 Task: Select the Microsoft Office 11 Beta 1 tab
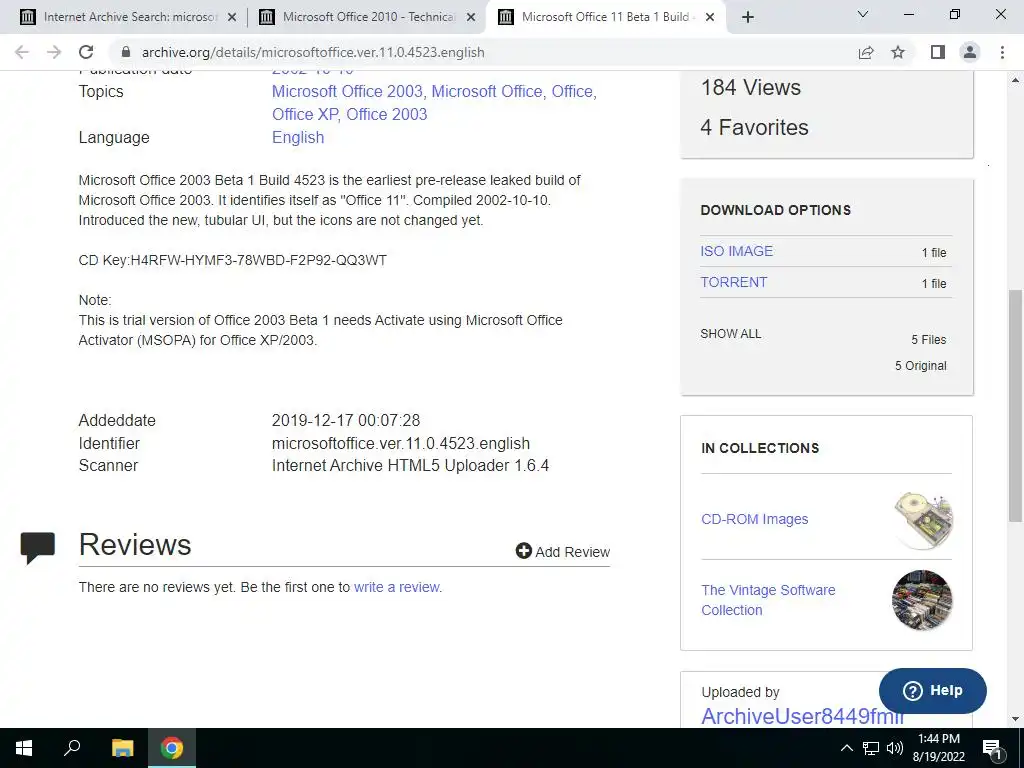[x=607, y=17]
